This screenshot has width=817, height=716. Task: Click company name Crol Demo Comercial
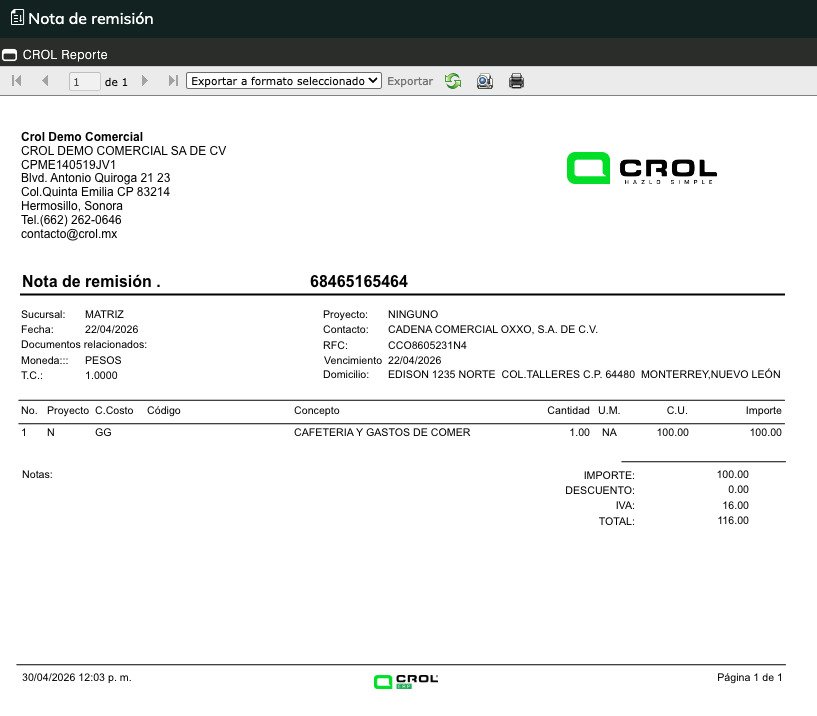[82, 137]
